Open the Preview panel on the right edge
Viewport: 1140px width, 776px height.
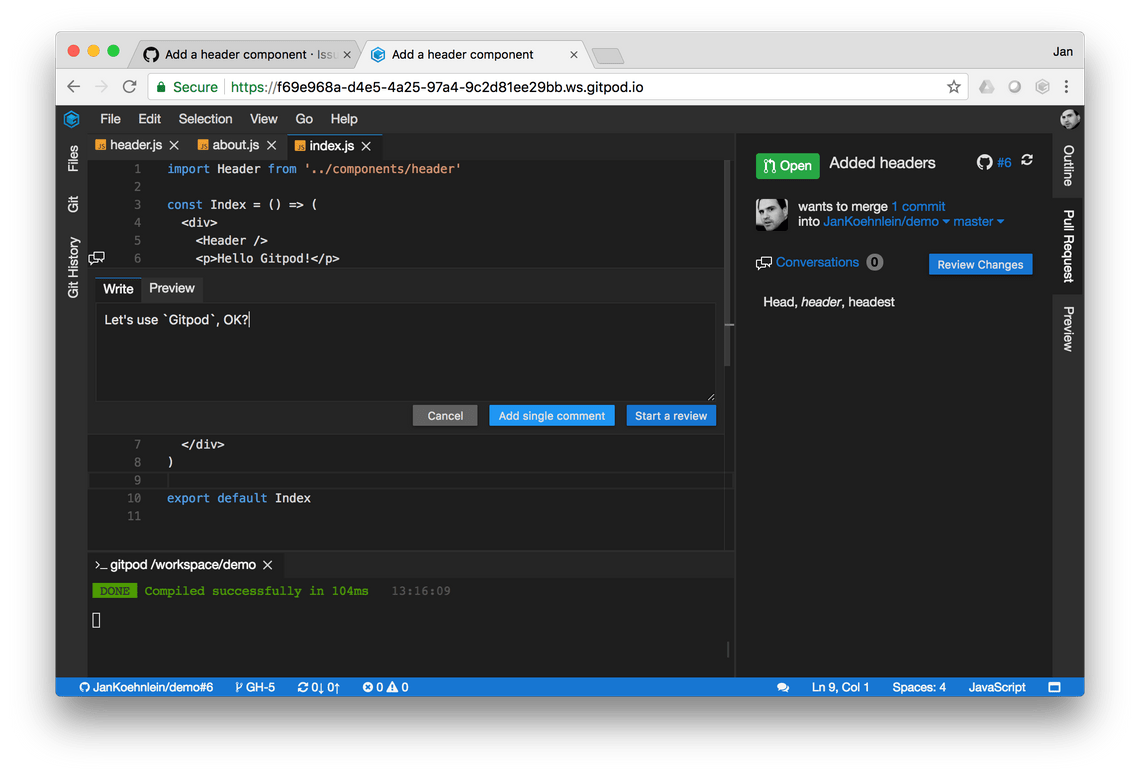click(1067, 329)
